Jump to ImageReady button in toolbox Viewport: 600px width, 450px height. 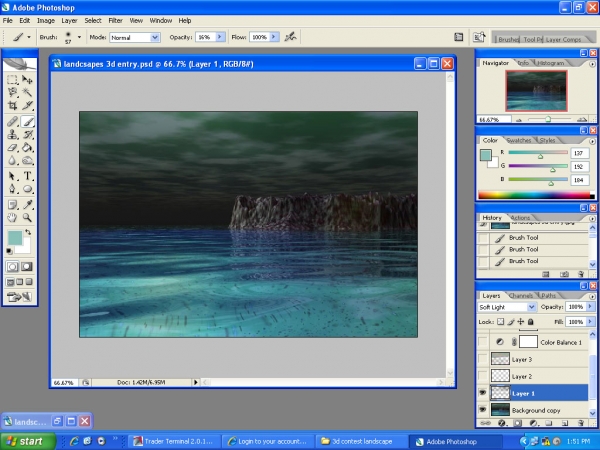19,297
